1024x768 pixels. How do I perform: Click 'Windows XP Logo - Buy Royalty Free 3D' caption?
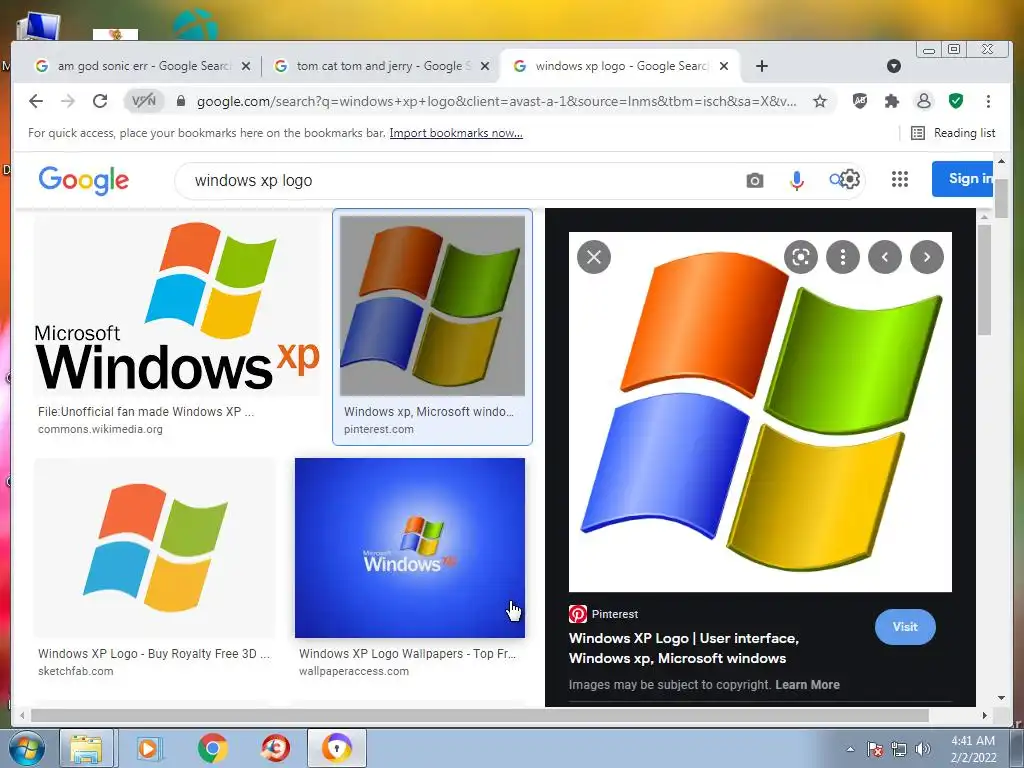point(153,653)
